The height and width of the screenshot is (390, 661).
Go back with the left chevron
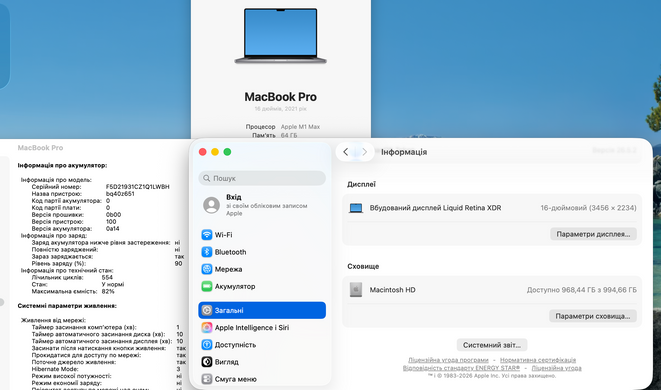tap(346, 152)
